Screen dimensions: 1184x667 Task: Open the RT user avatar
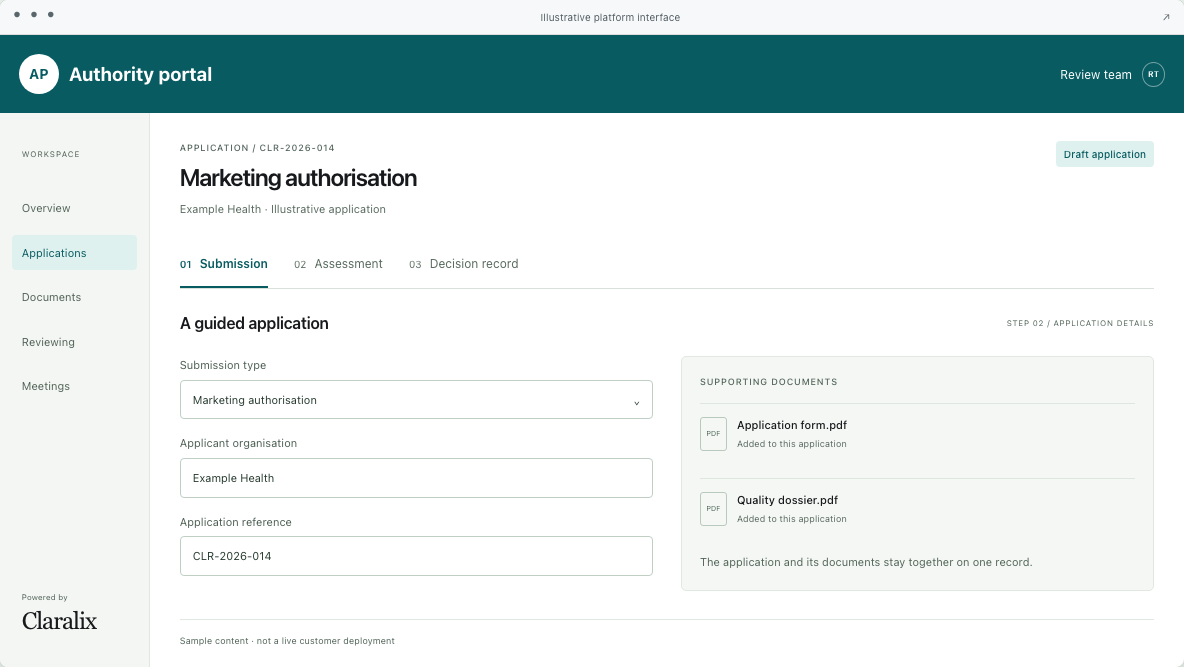(1153, 74)
